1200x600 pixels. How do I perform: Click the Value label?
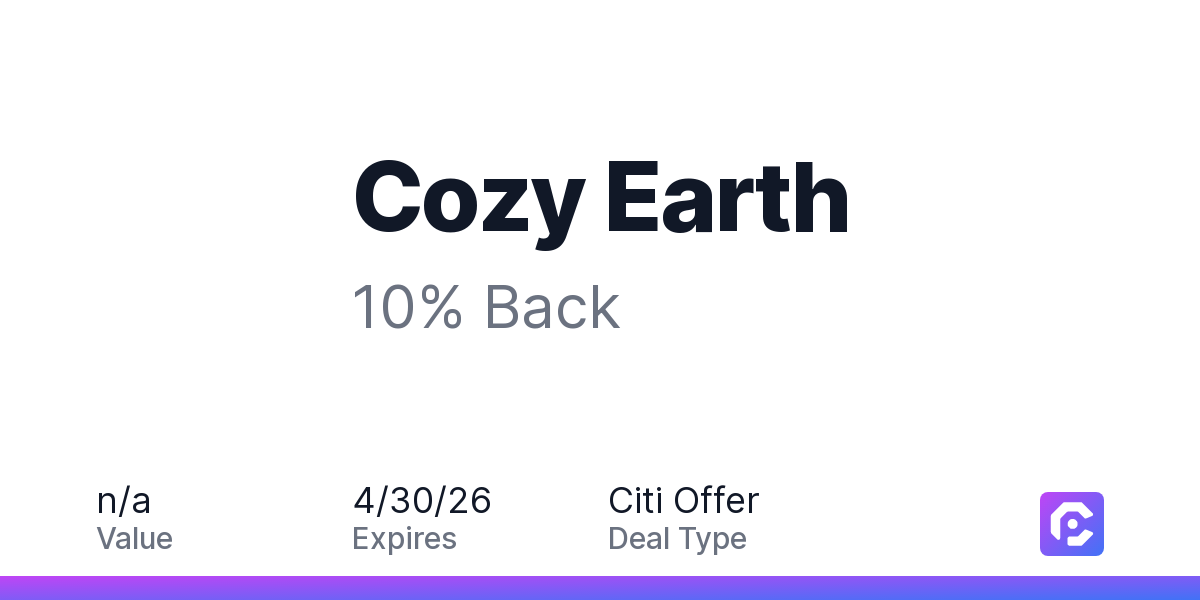click(x=135, y=539)
